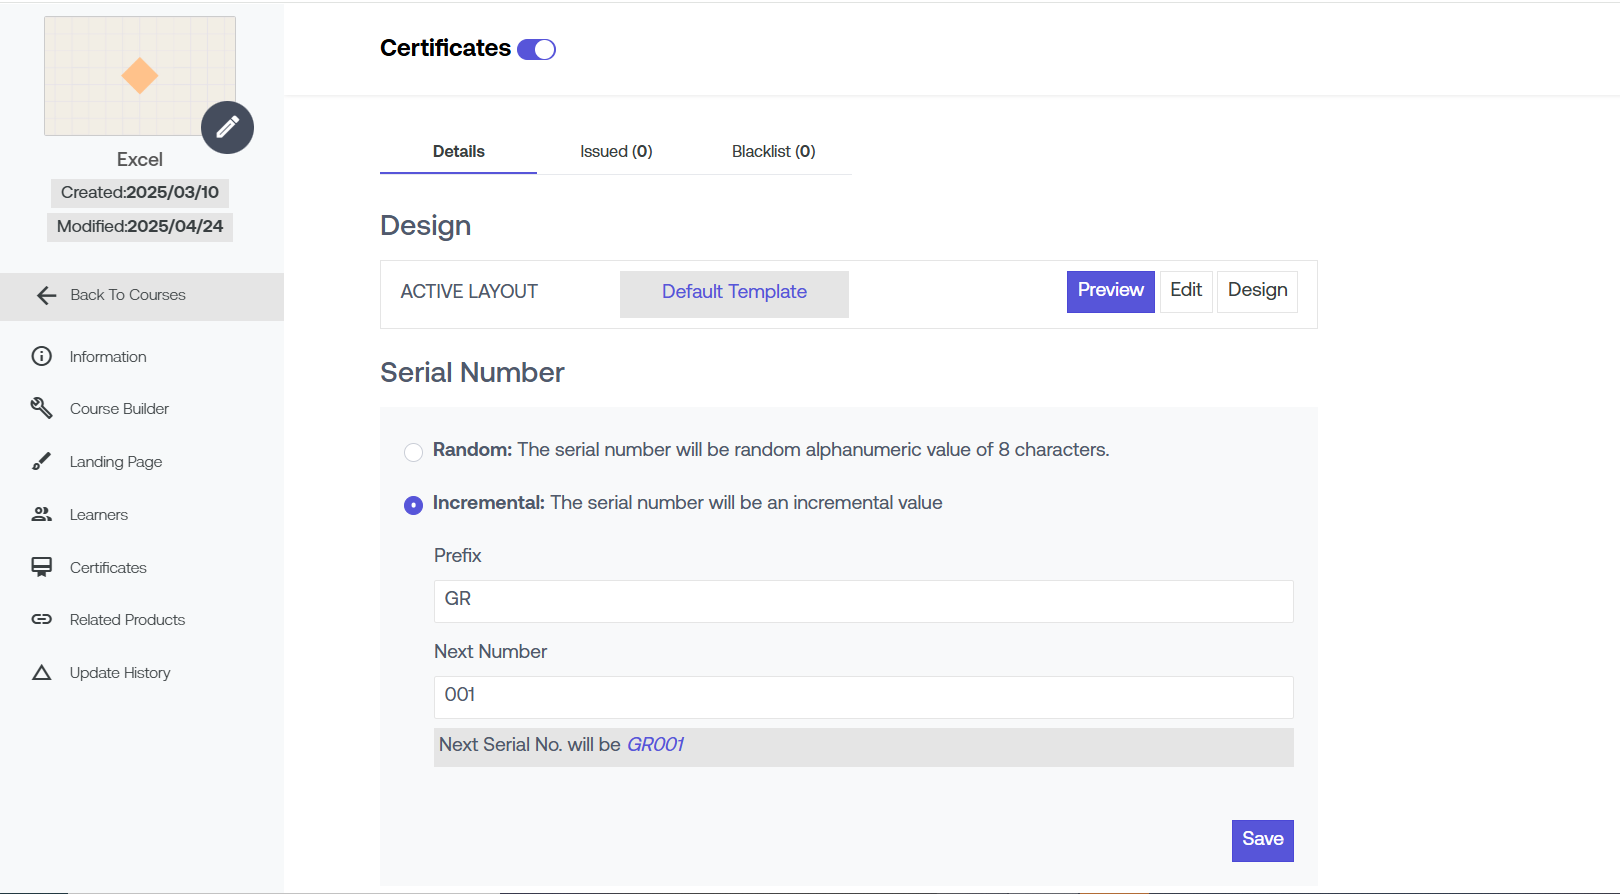Click the Update History triangle icon
The image size is (1620, 894).
pyautogui.click(x=41, y=672)
